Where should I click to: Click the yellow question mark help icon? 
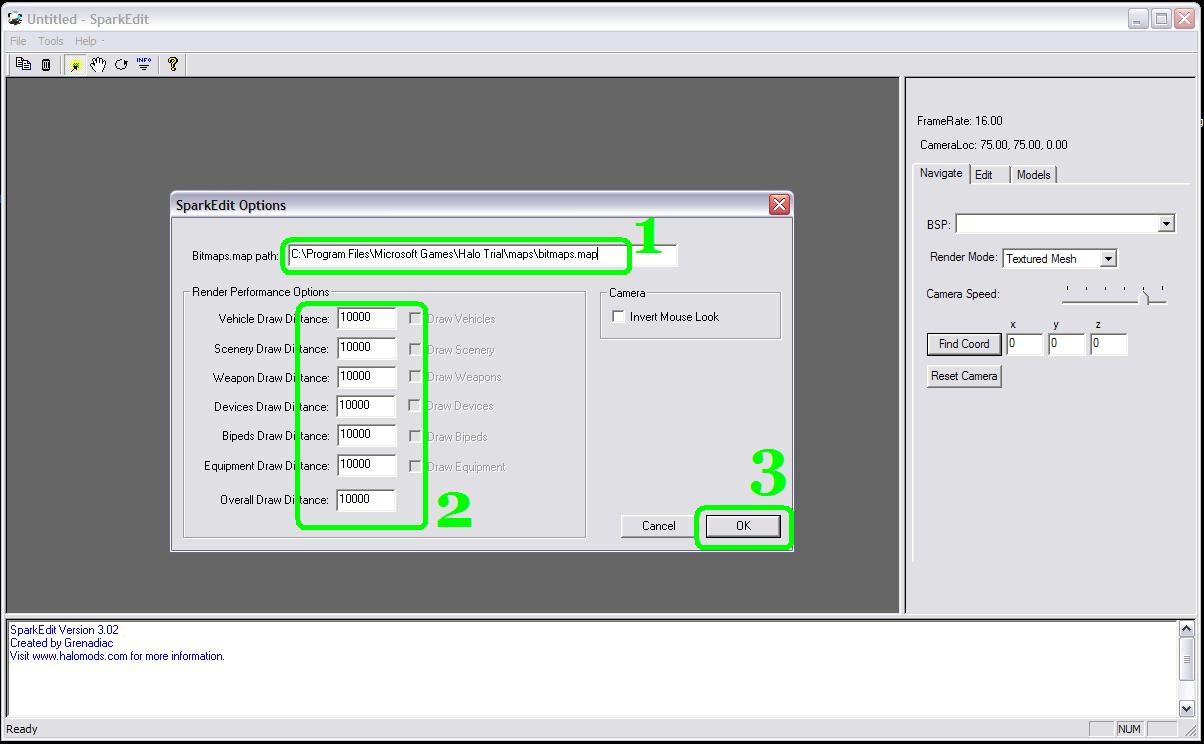tap(173, 64)
